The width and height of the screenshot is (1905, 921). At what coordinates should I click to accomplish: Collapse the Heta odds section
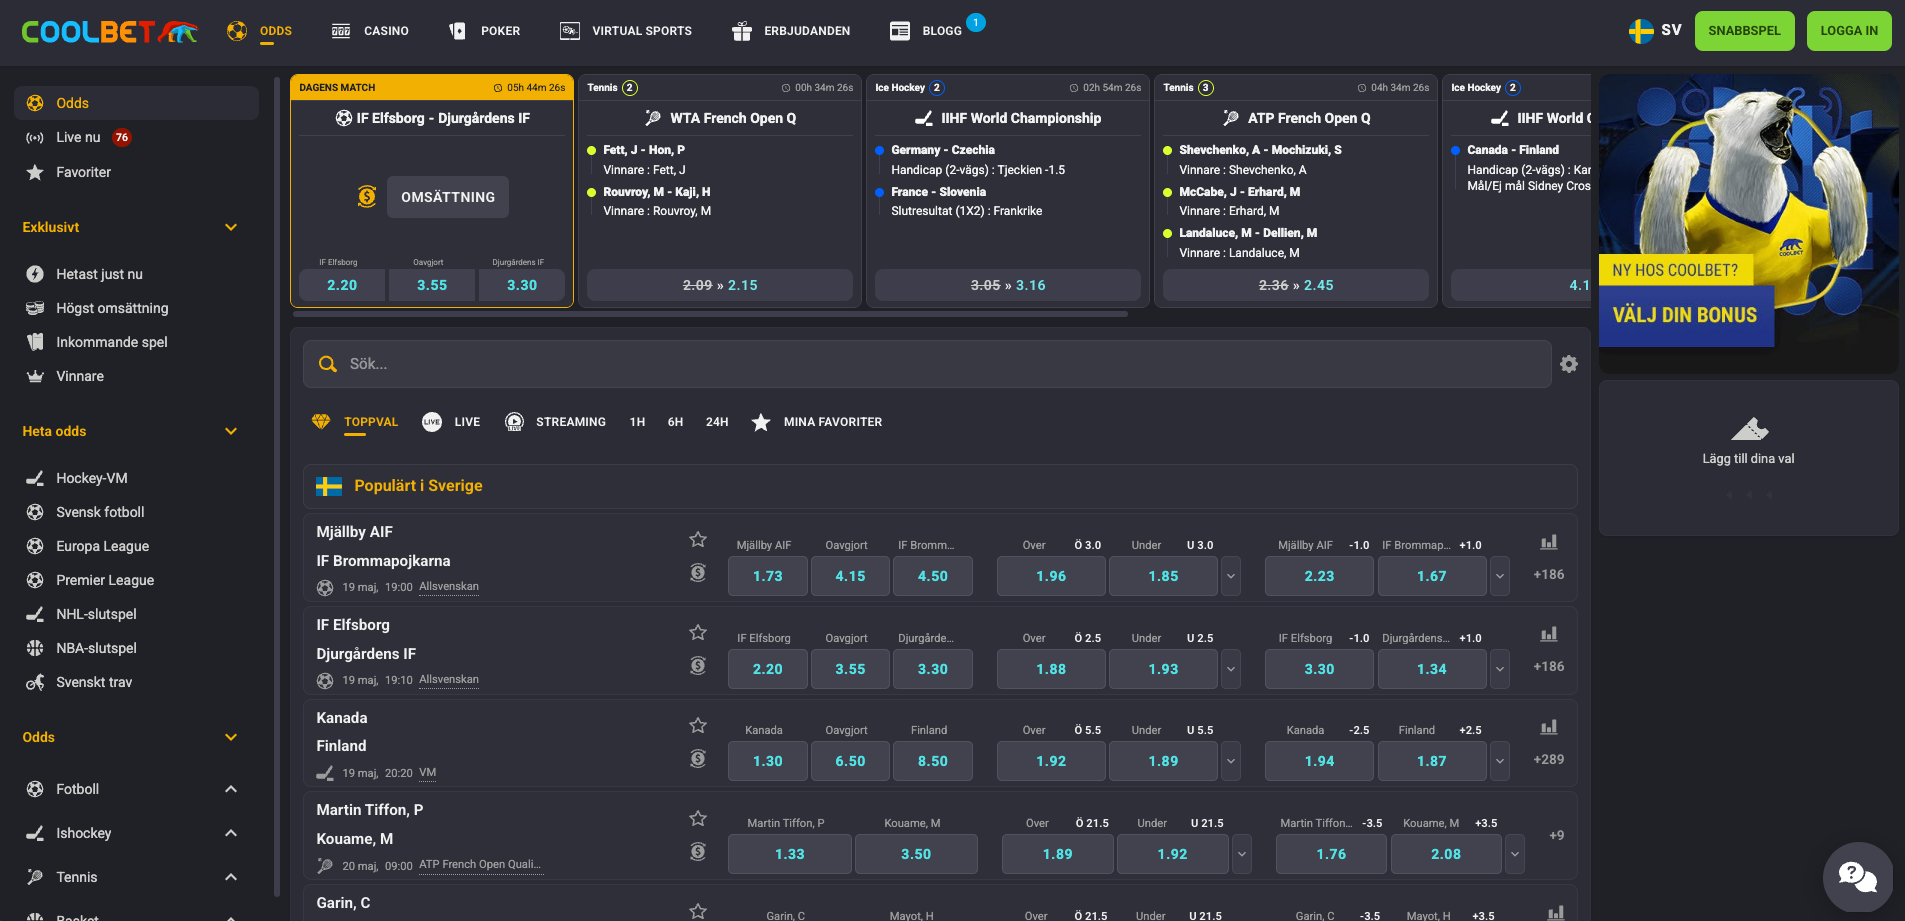[x=231, y=431]
